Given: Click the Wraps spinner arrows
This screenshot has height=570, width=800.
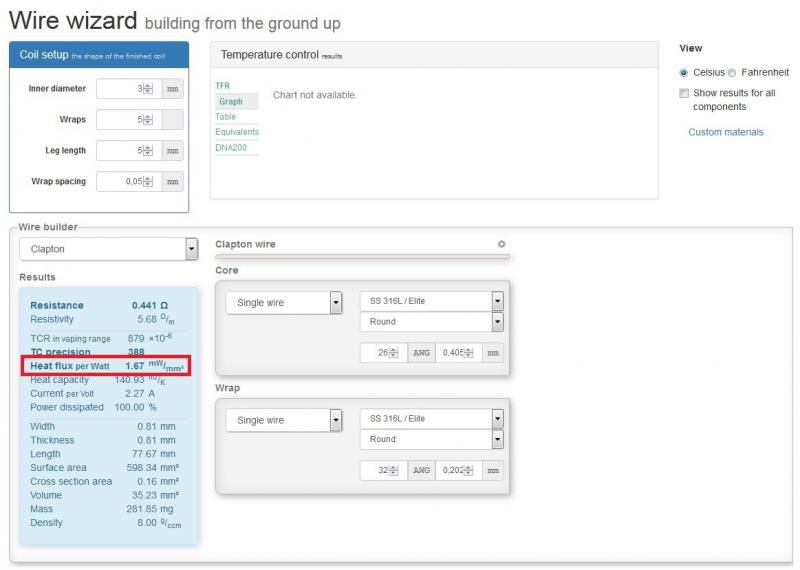Looking at the screenshot, I should [x=148, y=120].
